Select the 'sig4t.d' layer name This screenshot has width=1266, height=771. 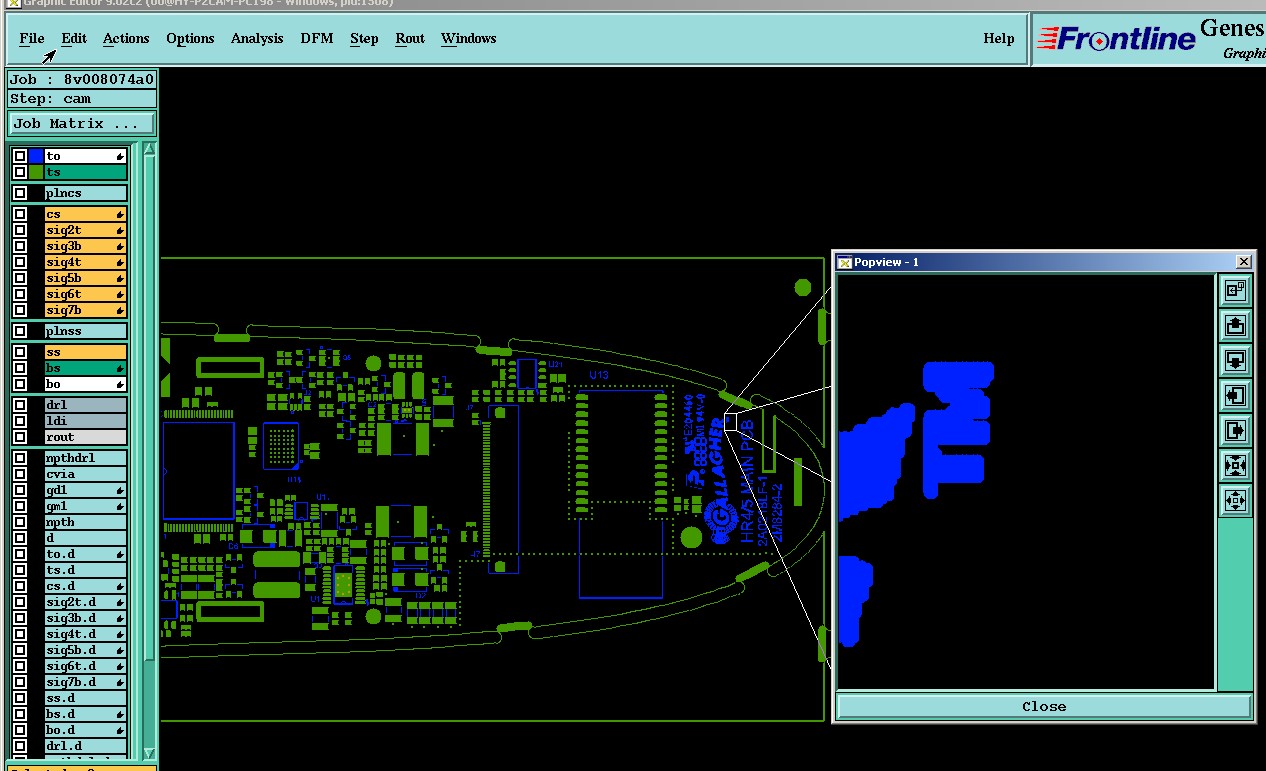[85, 634]
